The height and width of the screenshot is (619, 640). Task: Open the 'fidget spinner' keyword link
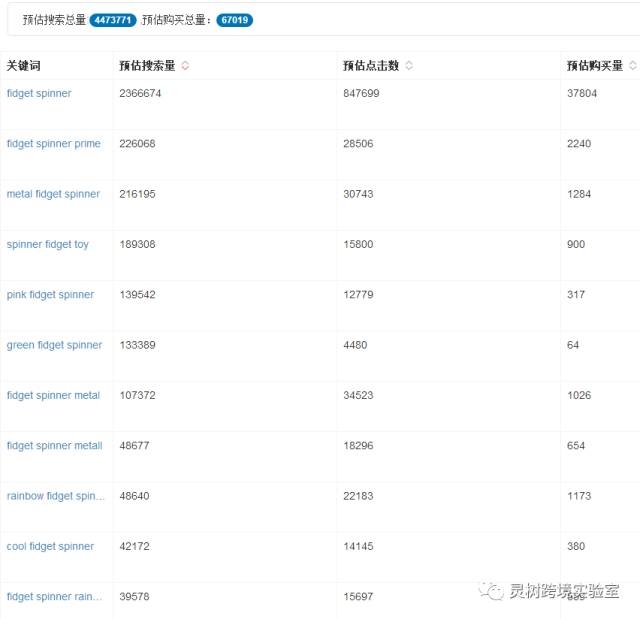39,93
